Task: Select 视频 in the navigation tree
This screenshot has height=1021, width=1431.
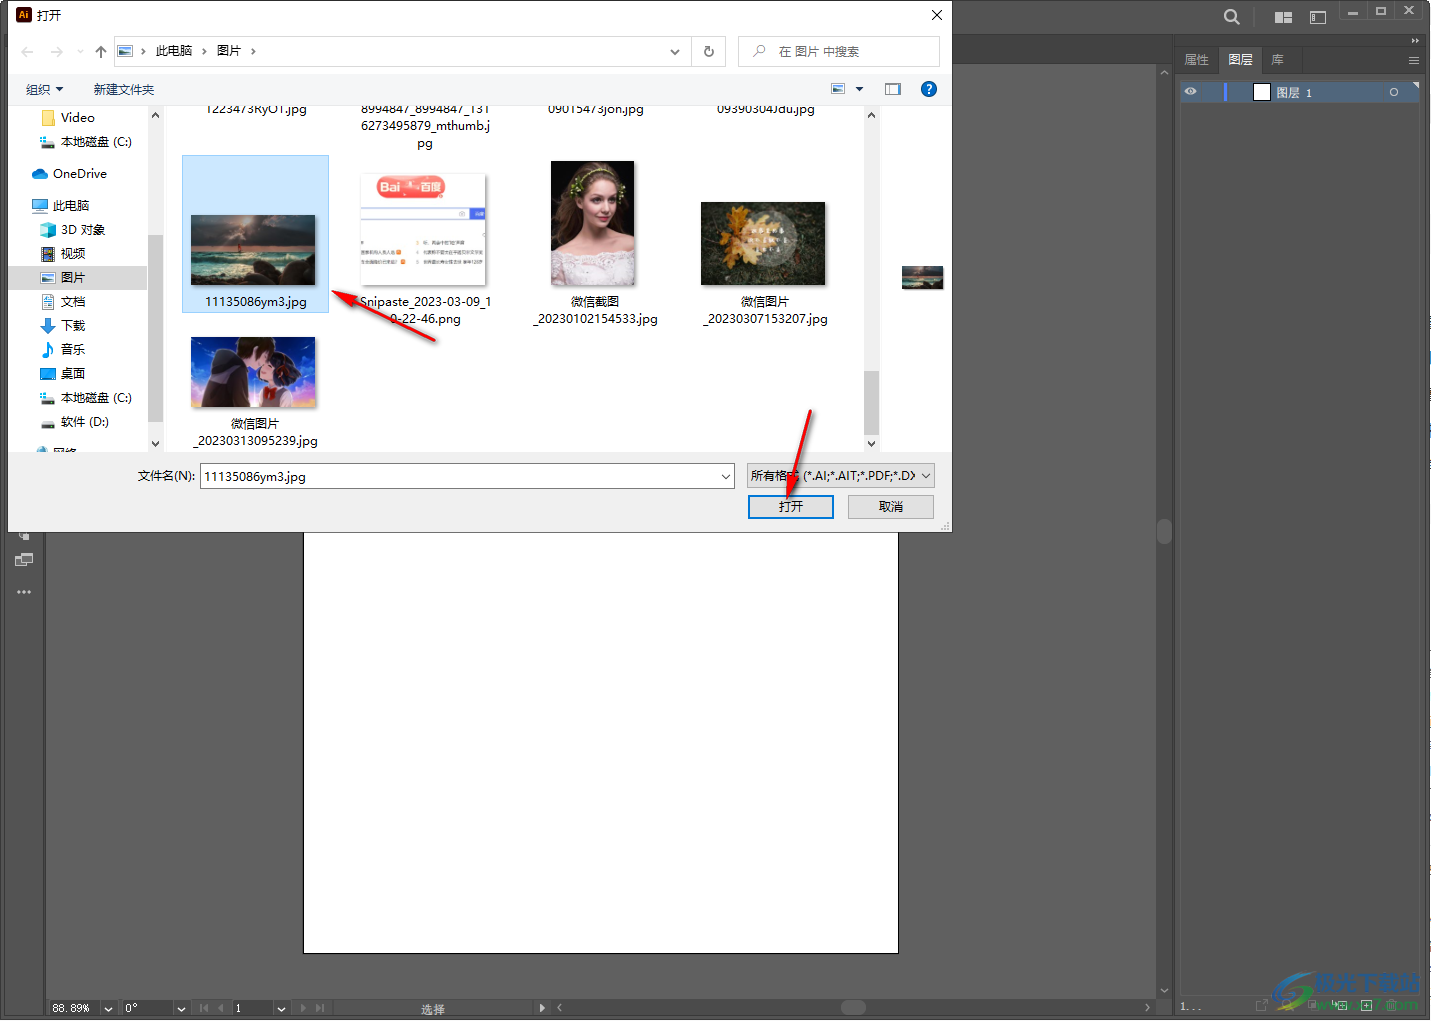Action: 73,254
